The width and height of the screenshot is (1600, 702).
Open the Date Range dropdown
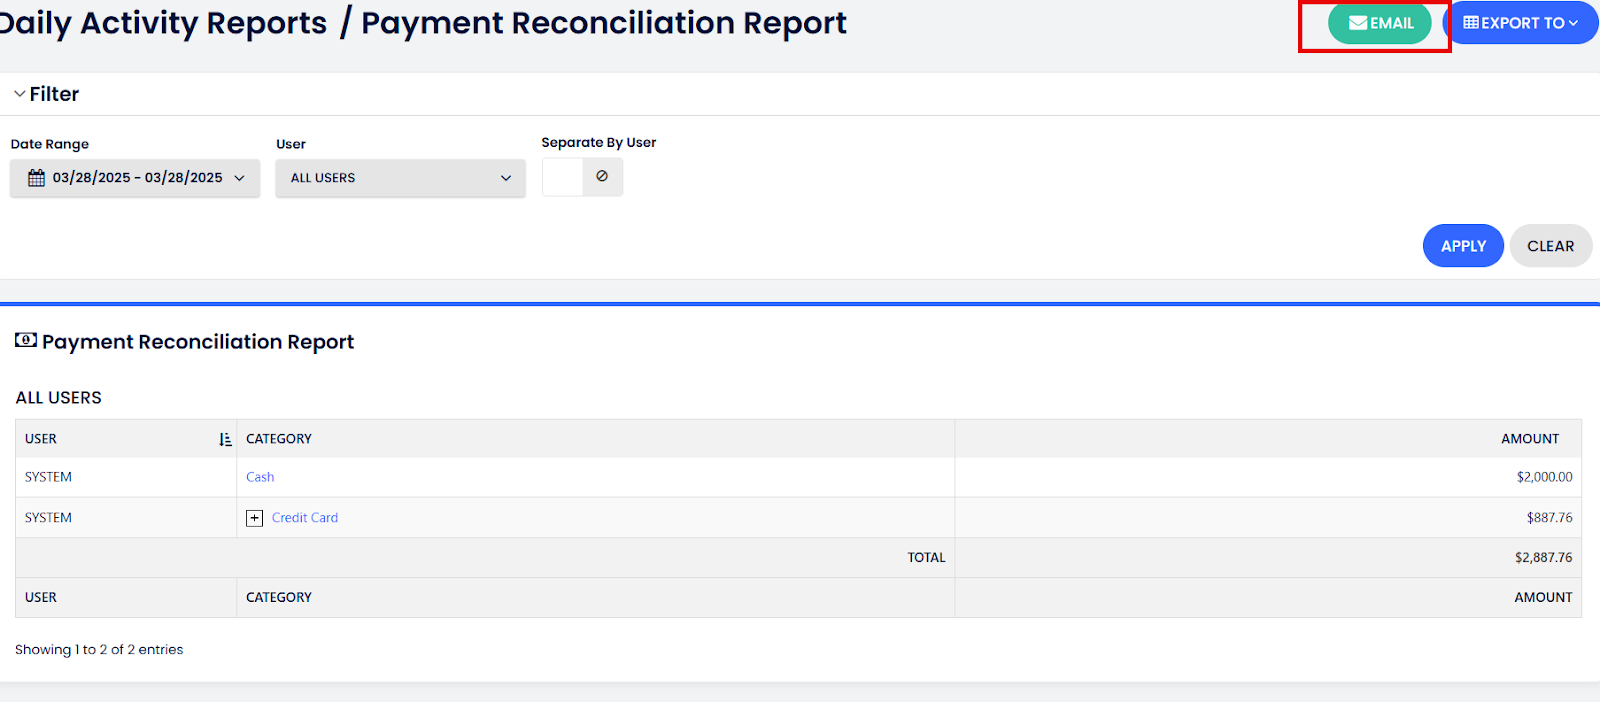click(135, 178)
